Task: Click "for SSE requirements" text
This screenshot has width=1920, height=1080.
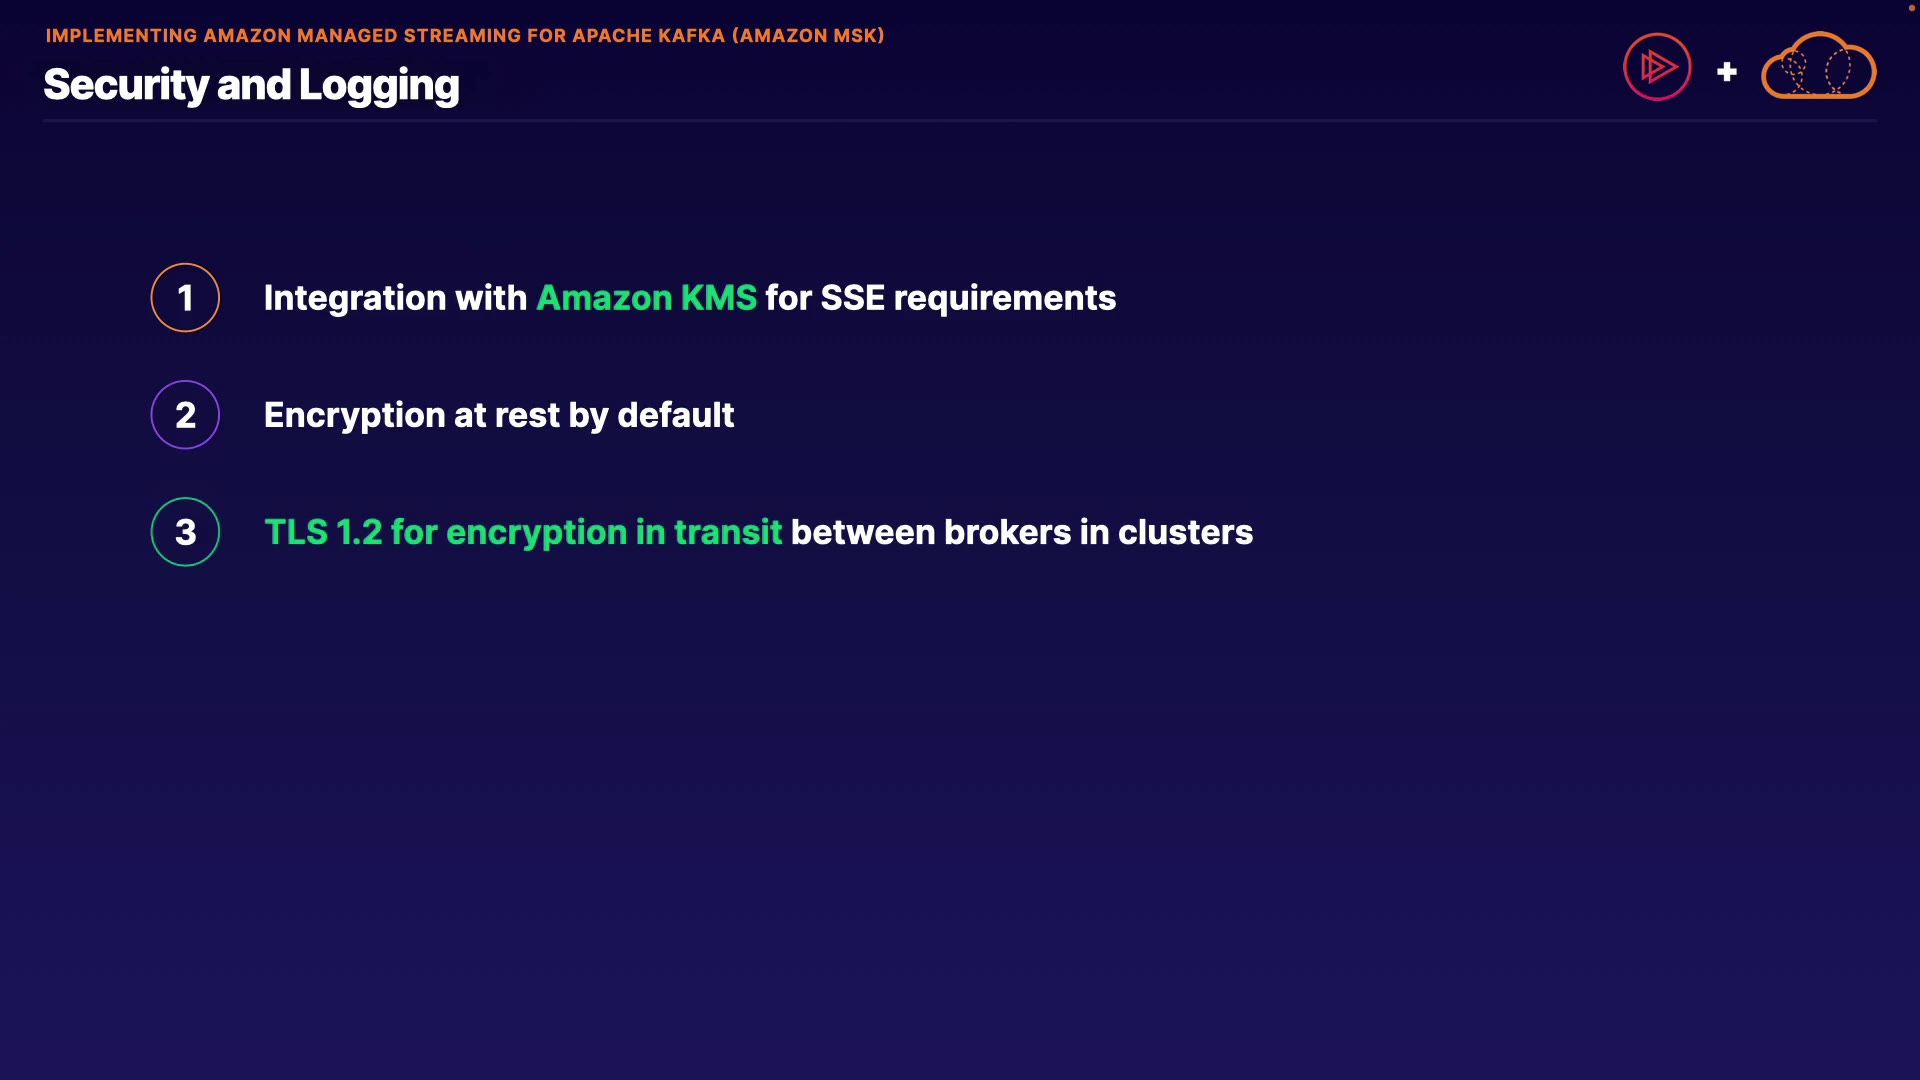Action: tap(940, 298)
